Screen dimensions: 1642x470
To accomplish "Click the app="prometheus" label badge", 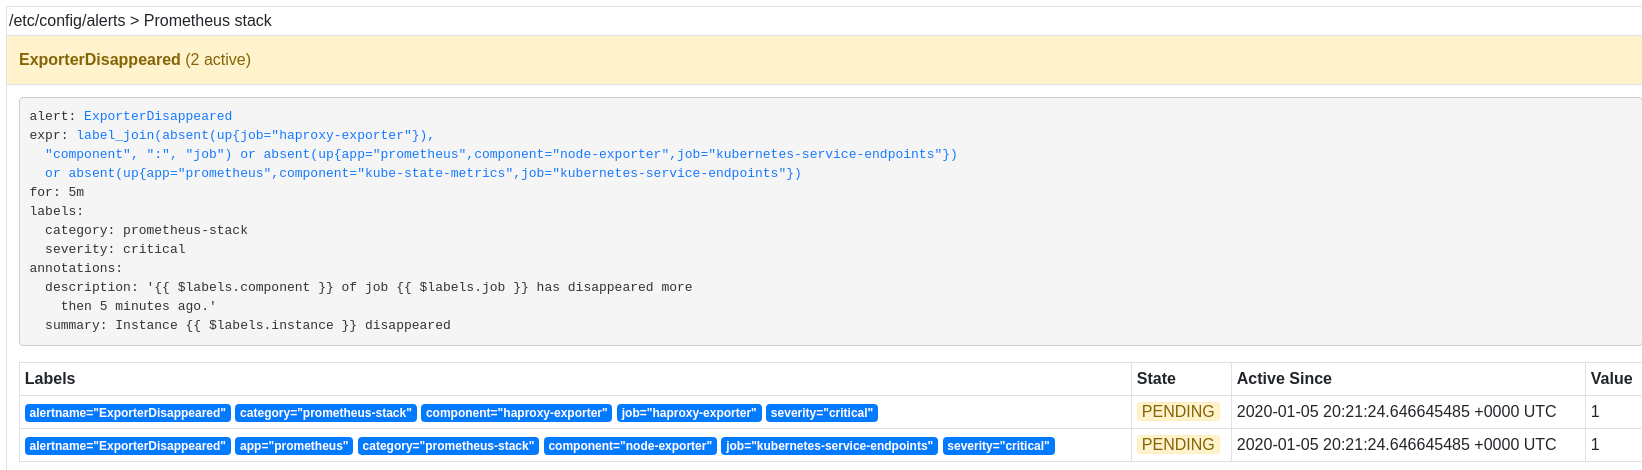I will (x=294, y=446).
